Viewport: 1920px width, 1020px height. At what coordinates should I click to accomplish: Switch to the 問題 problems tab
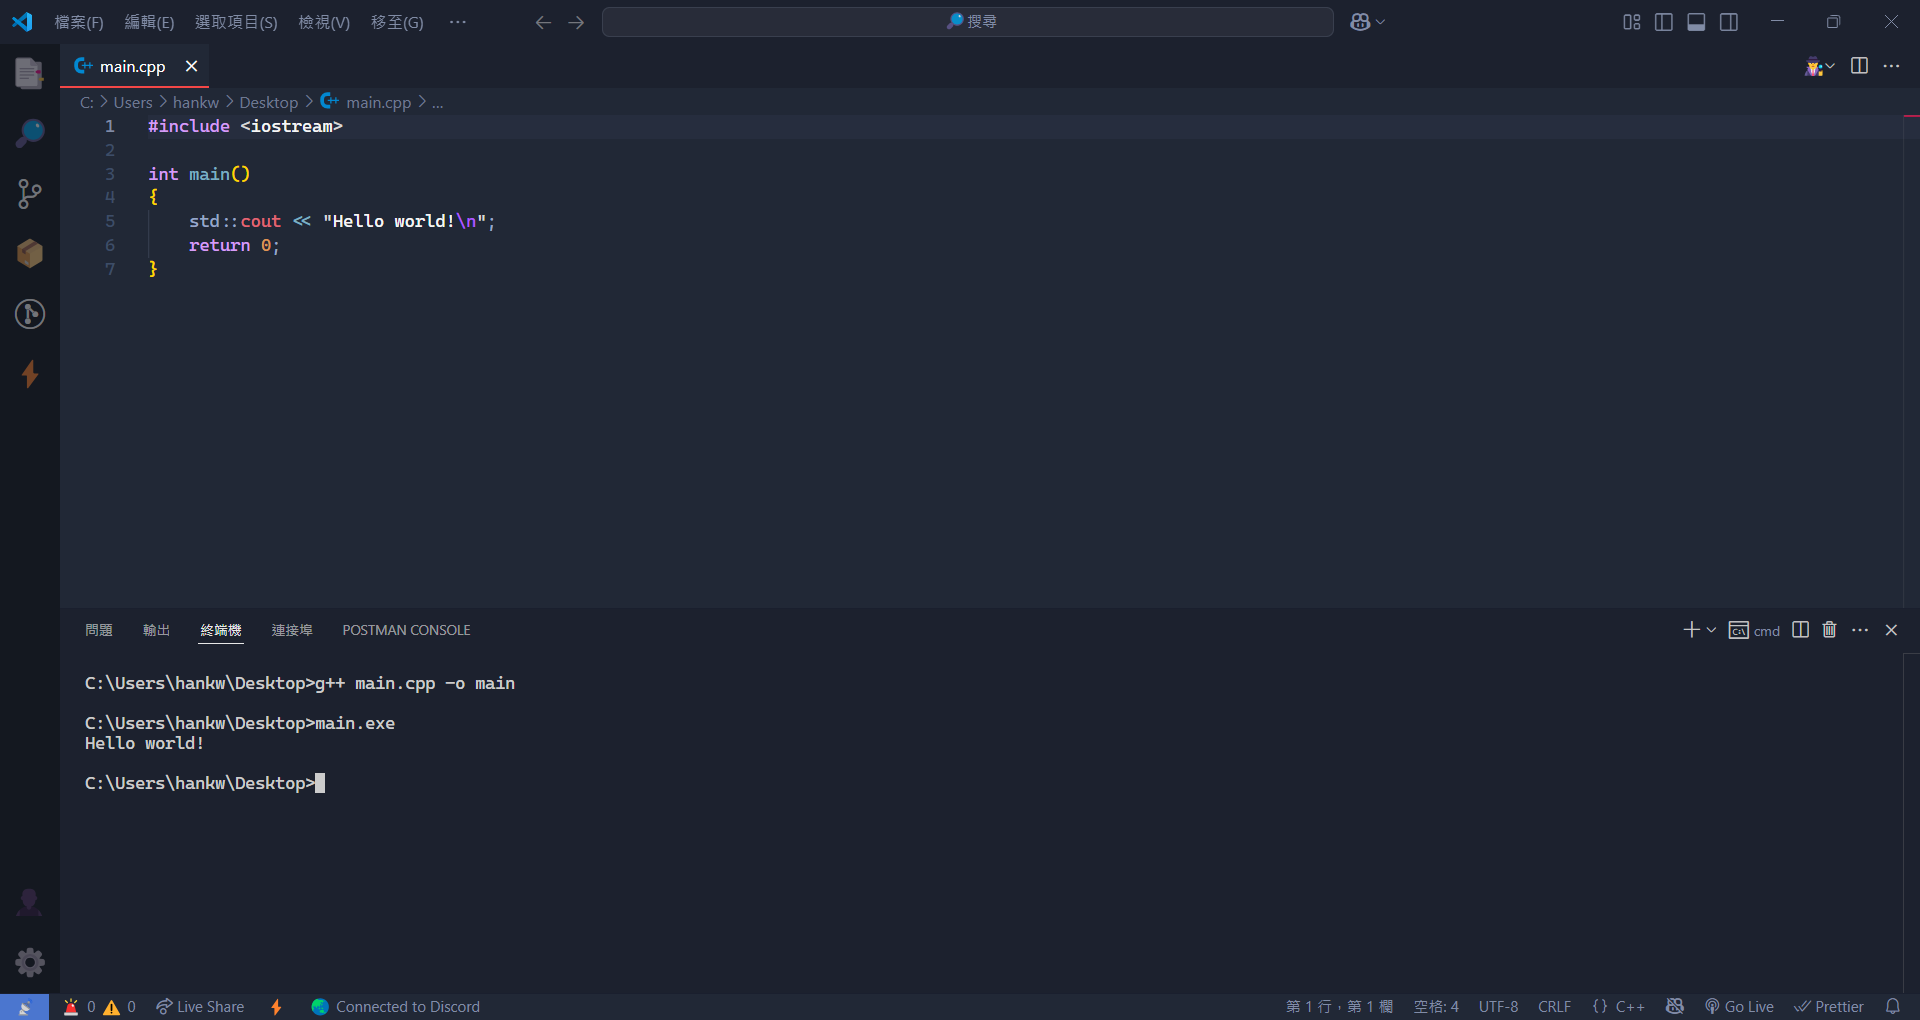coord(99,630)
